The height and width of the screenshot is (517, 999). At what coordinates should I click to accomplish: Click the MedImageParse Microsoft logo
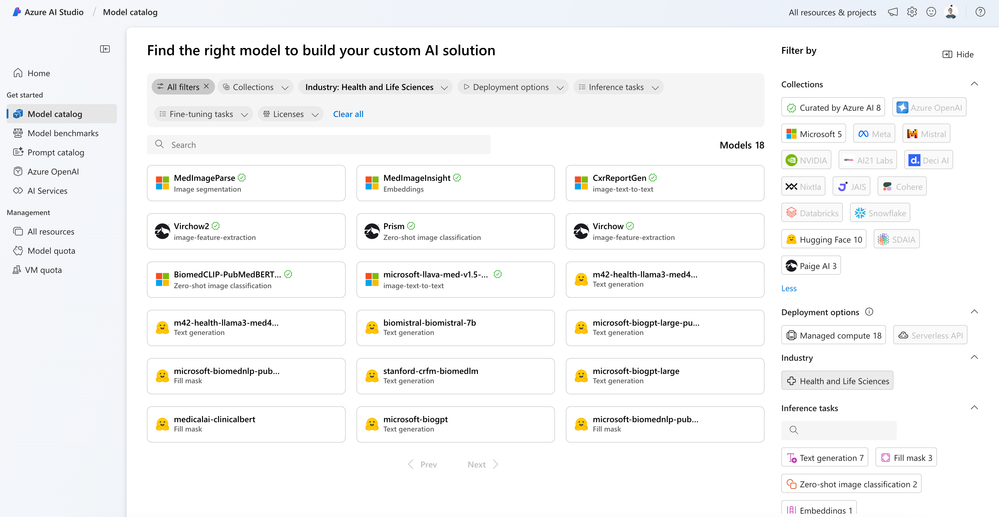[x=162, y=183]
